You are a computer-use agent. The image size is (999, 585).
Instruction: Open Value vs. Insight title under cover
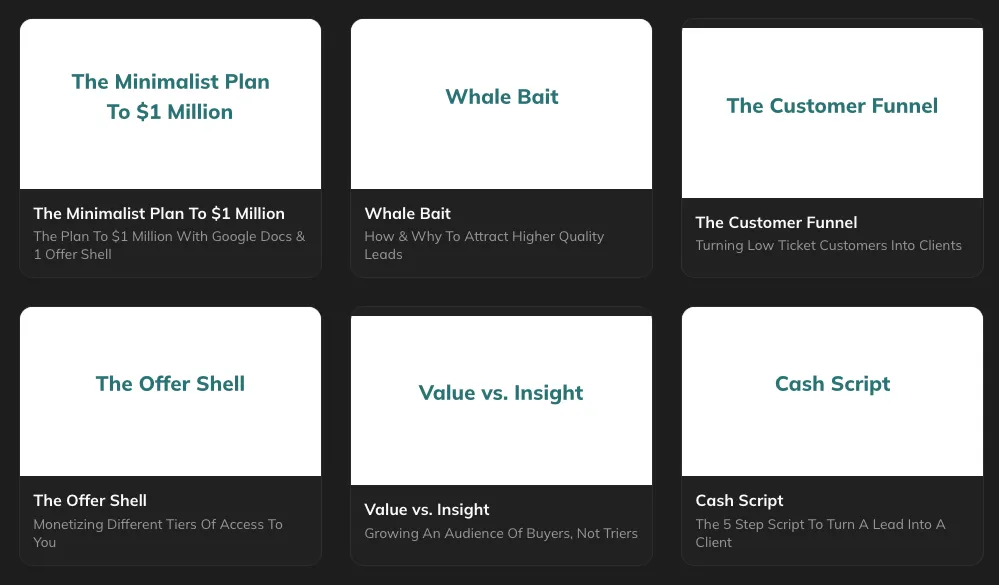click(x=427, y=509)
